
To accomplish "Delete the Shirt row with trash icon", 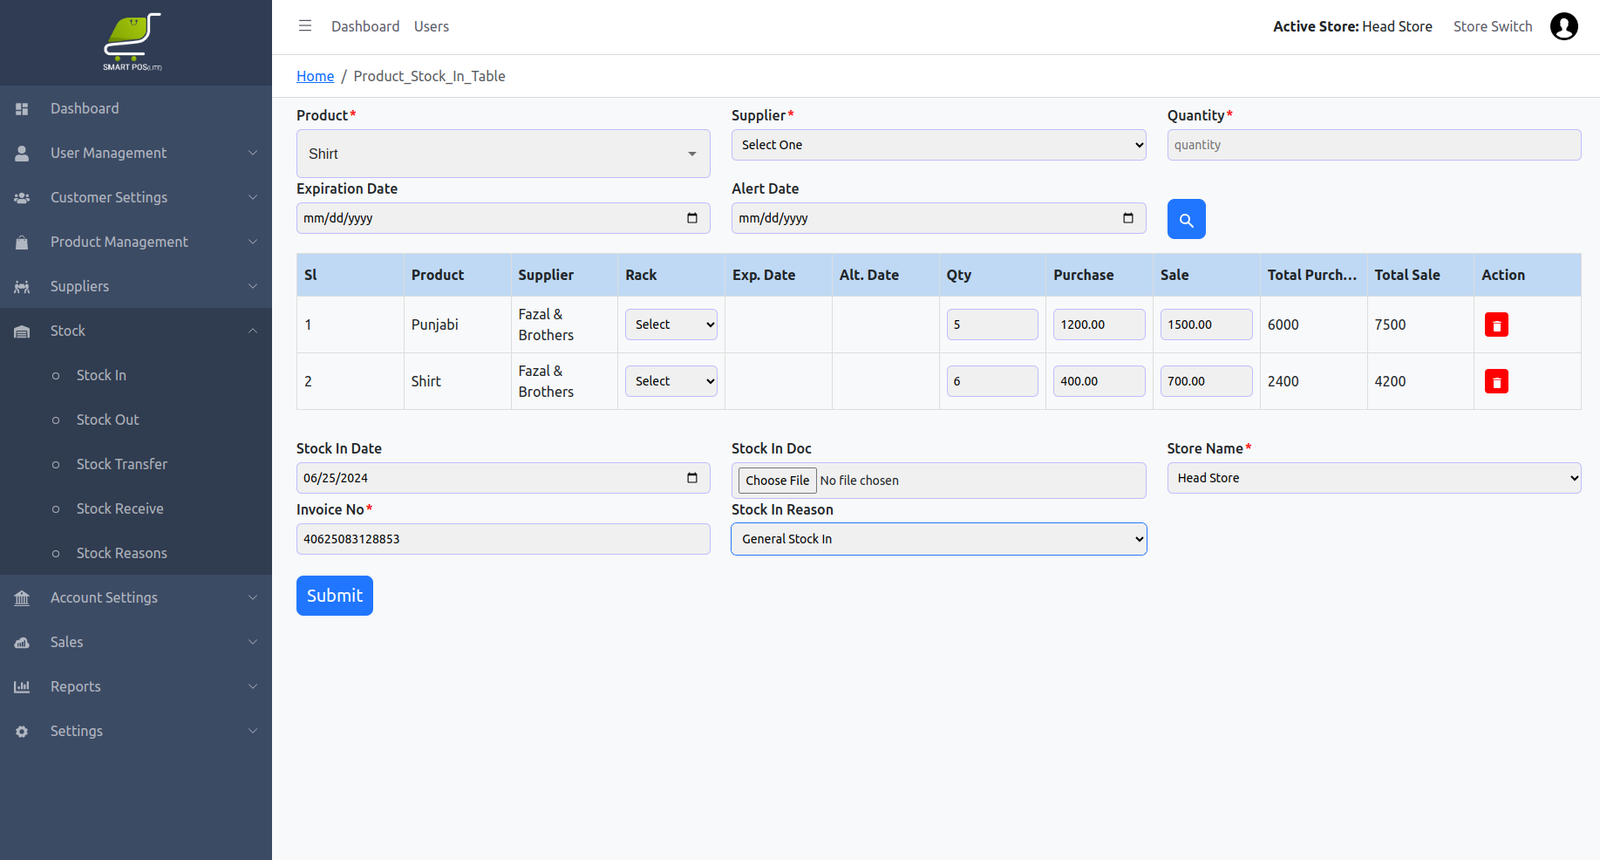I will (1496, 382).
